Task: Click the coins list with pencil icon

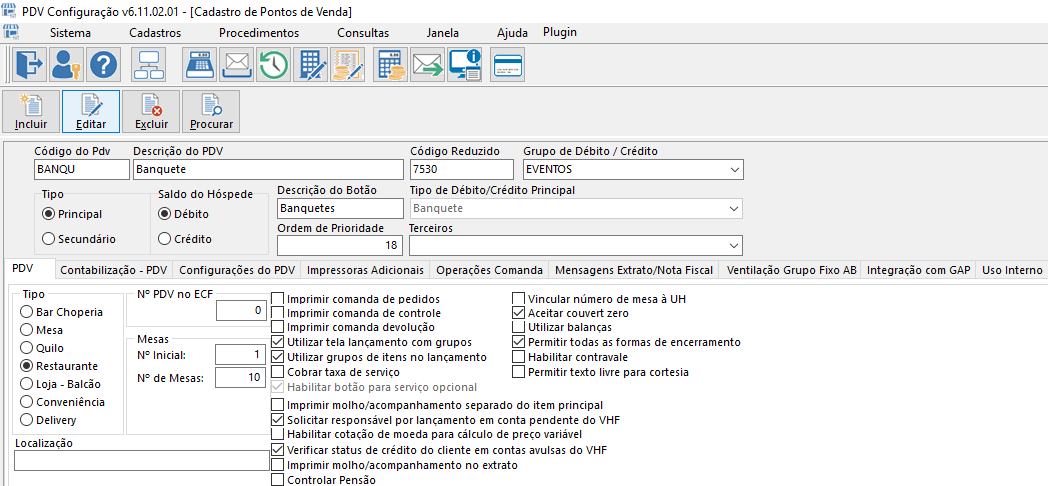Action: [348, 65]
